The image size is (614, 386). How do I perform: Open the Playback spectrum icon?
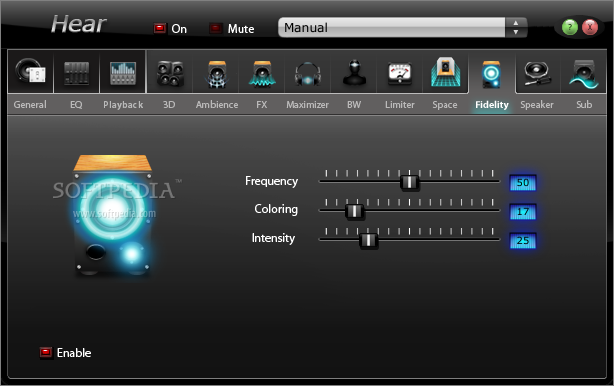point(123,73)
